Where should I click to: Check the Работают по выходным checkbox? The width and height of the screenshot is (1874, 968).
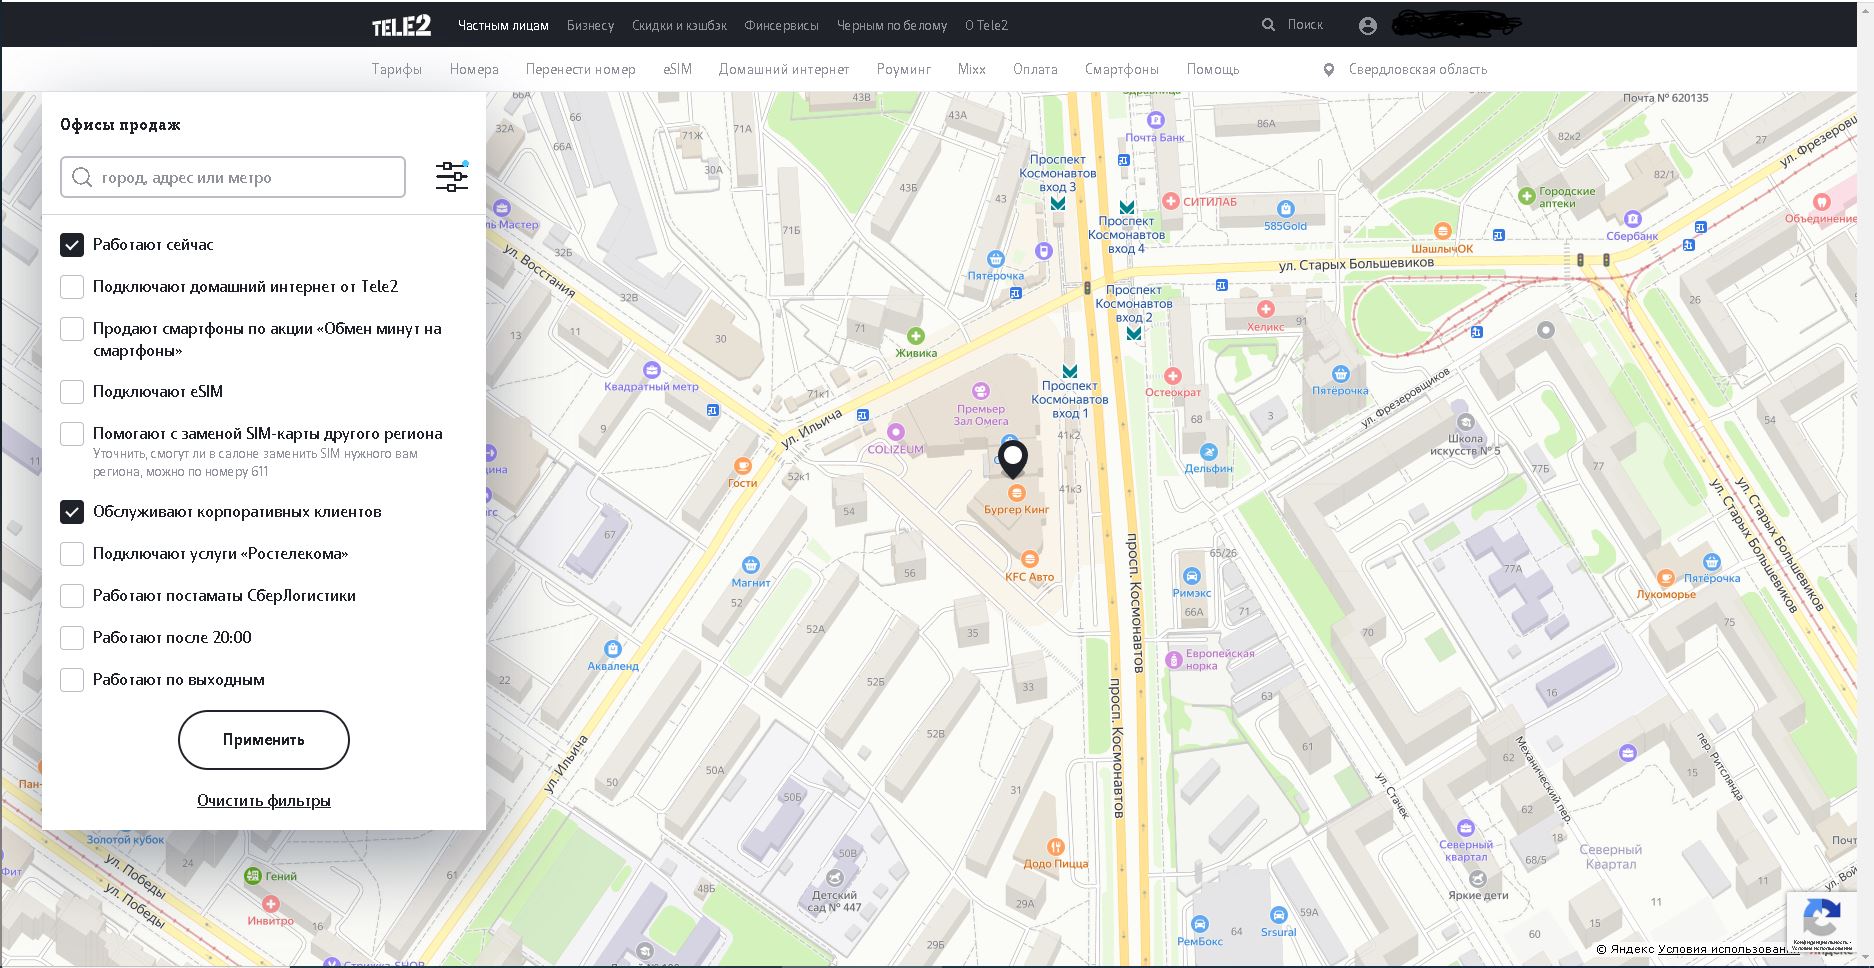pos(72,680)
